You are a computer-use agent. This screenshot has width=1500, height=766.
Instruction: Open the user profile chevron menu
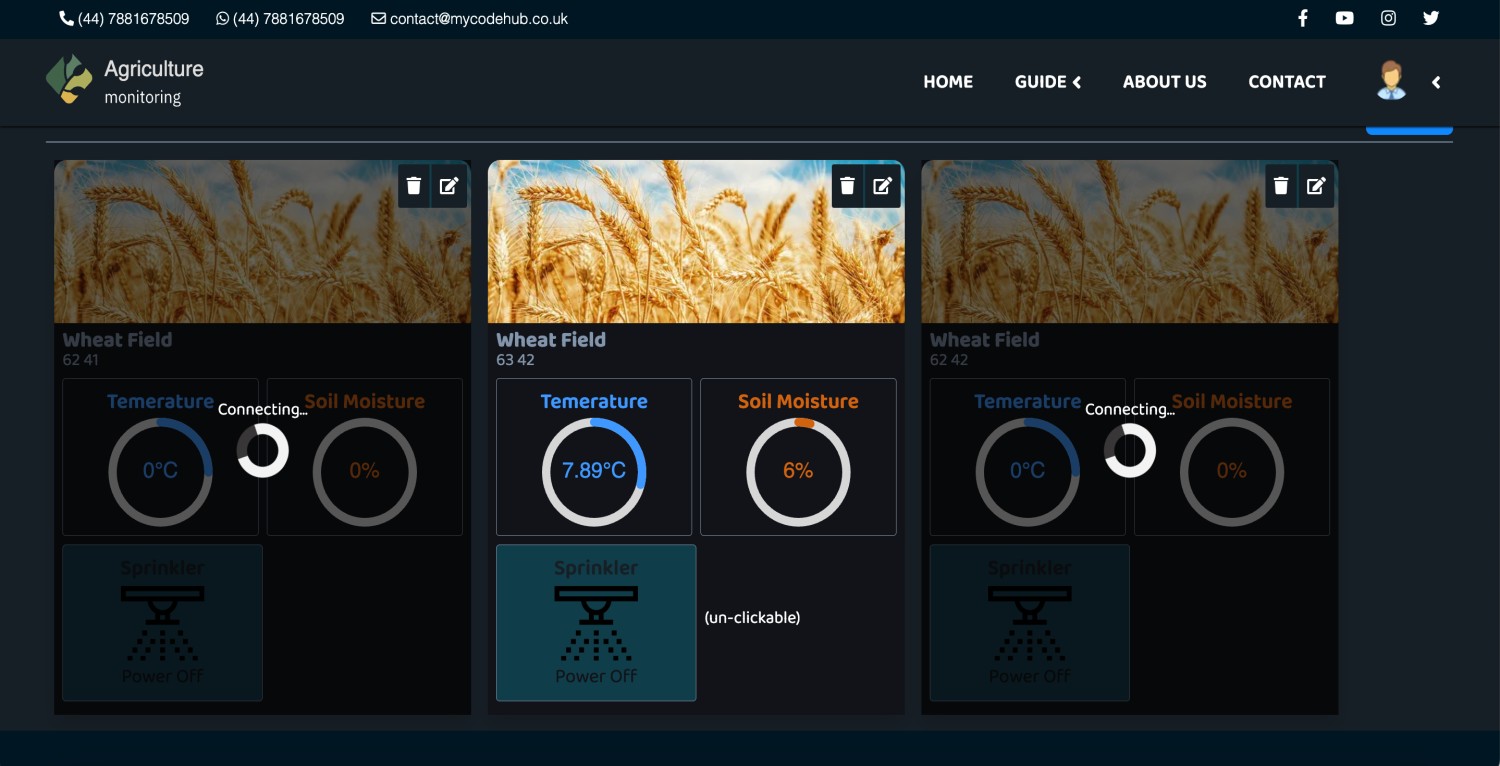[1436, 83]
